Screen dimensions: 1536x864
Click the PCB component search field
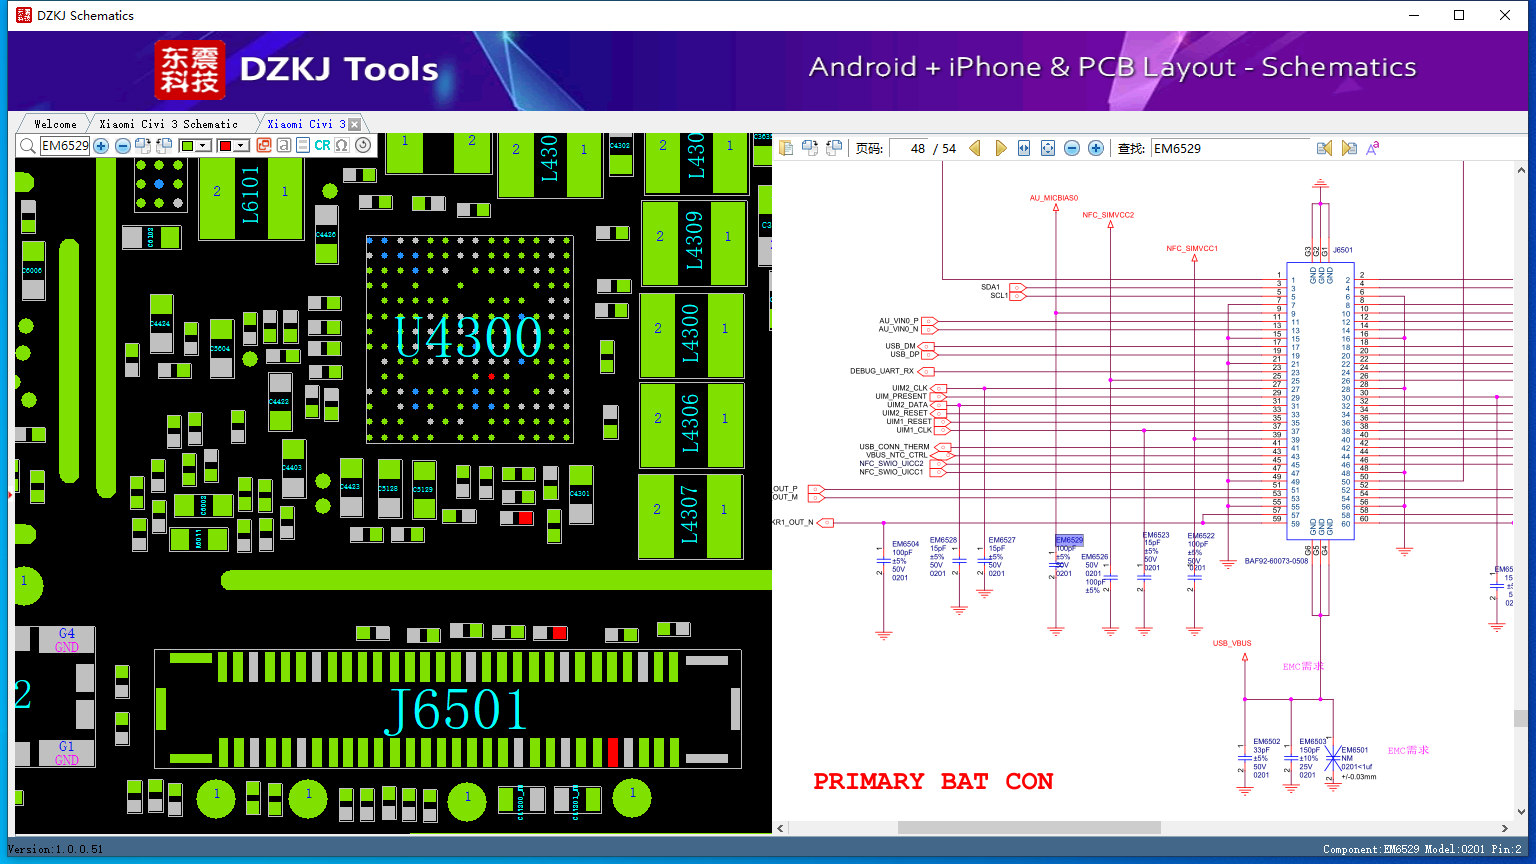(x=65, y=146)
